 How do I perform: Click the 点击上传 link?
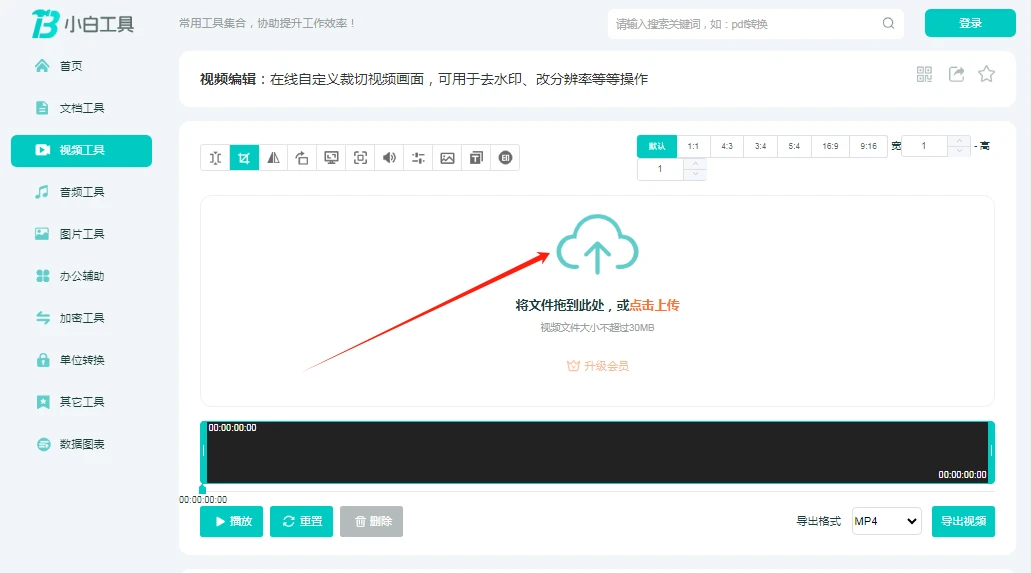tap(654, 305)
